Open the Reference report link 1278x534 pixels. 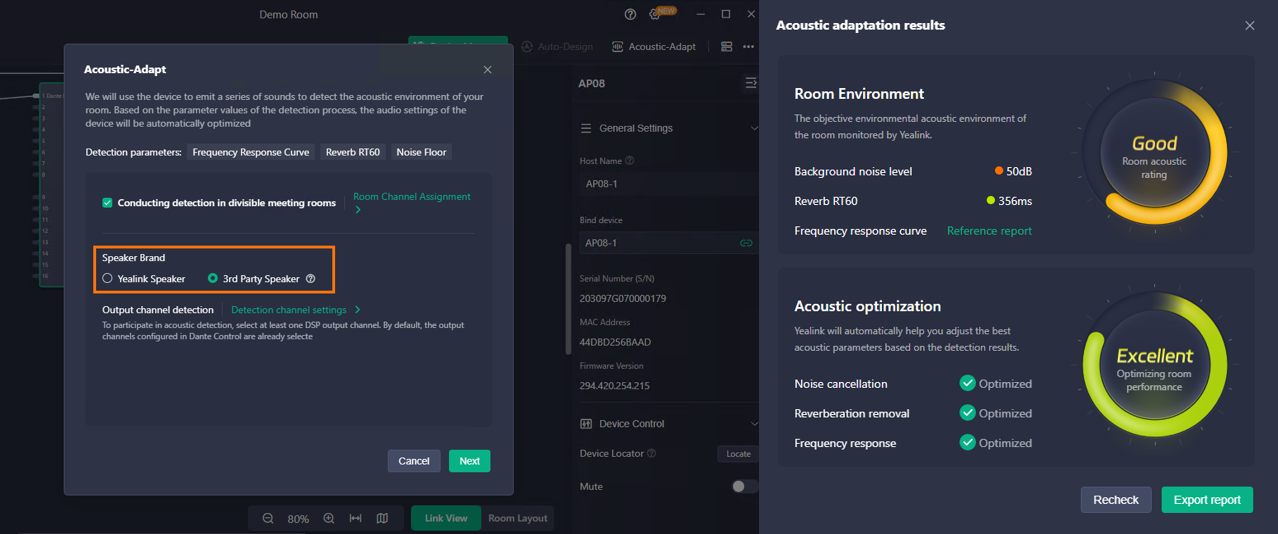coord(989,231)
